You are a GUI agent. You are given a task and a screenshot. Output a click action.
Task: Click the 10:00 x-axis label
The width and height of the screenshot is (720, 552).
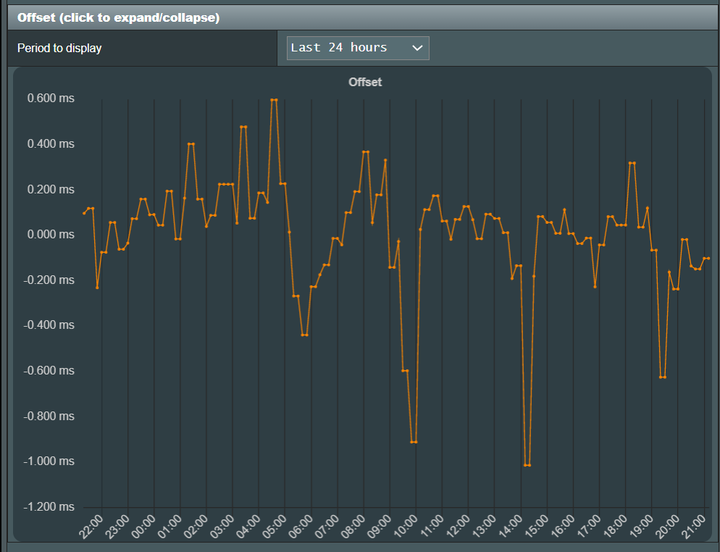tap(405, 526)
